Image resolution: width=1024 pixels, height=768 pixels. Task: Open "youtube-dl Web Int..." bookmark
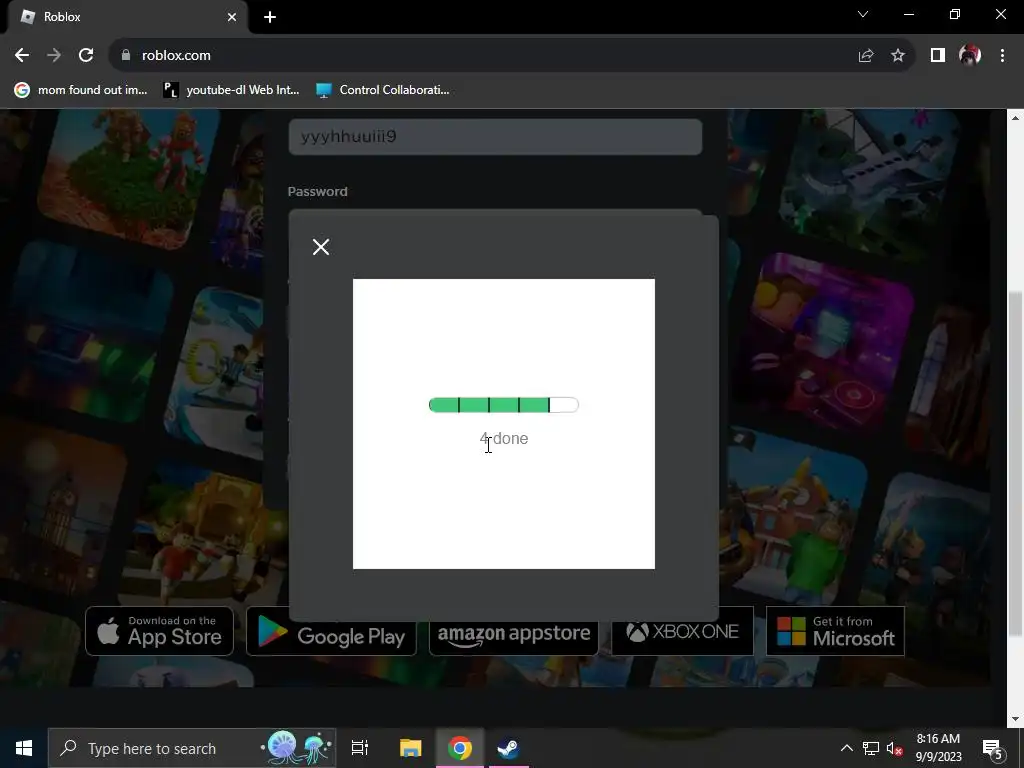(231, 89)
